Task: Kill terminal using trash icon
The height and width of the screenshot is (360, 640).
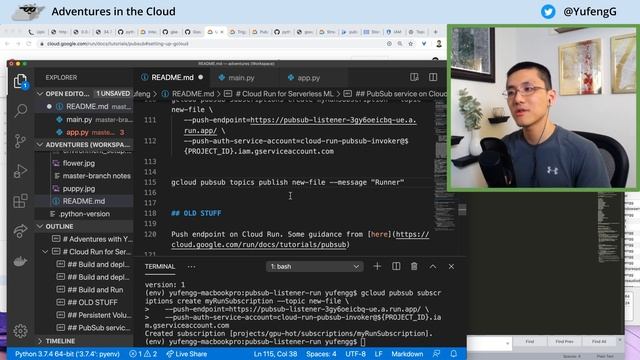Action: pyautogui.click(x=414, y=267)
